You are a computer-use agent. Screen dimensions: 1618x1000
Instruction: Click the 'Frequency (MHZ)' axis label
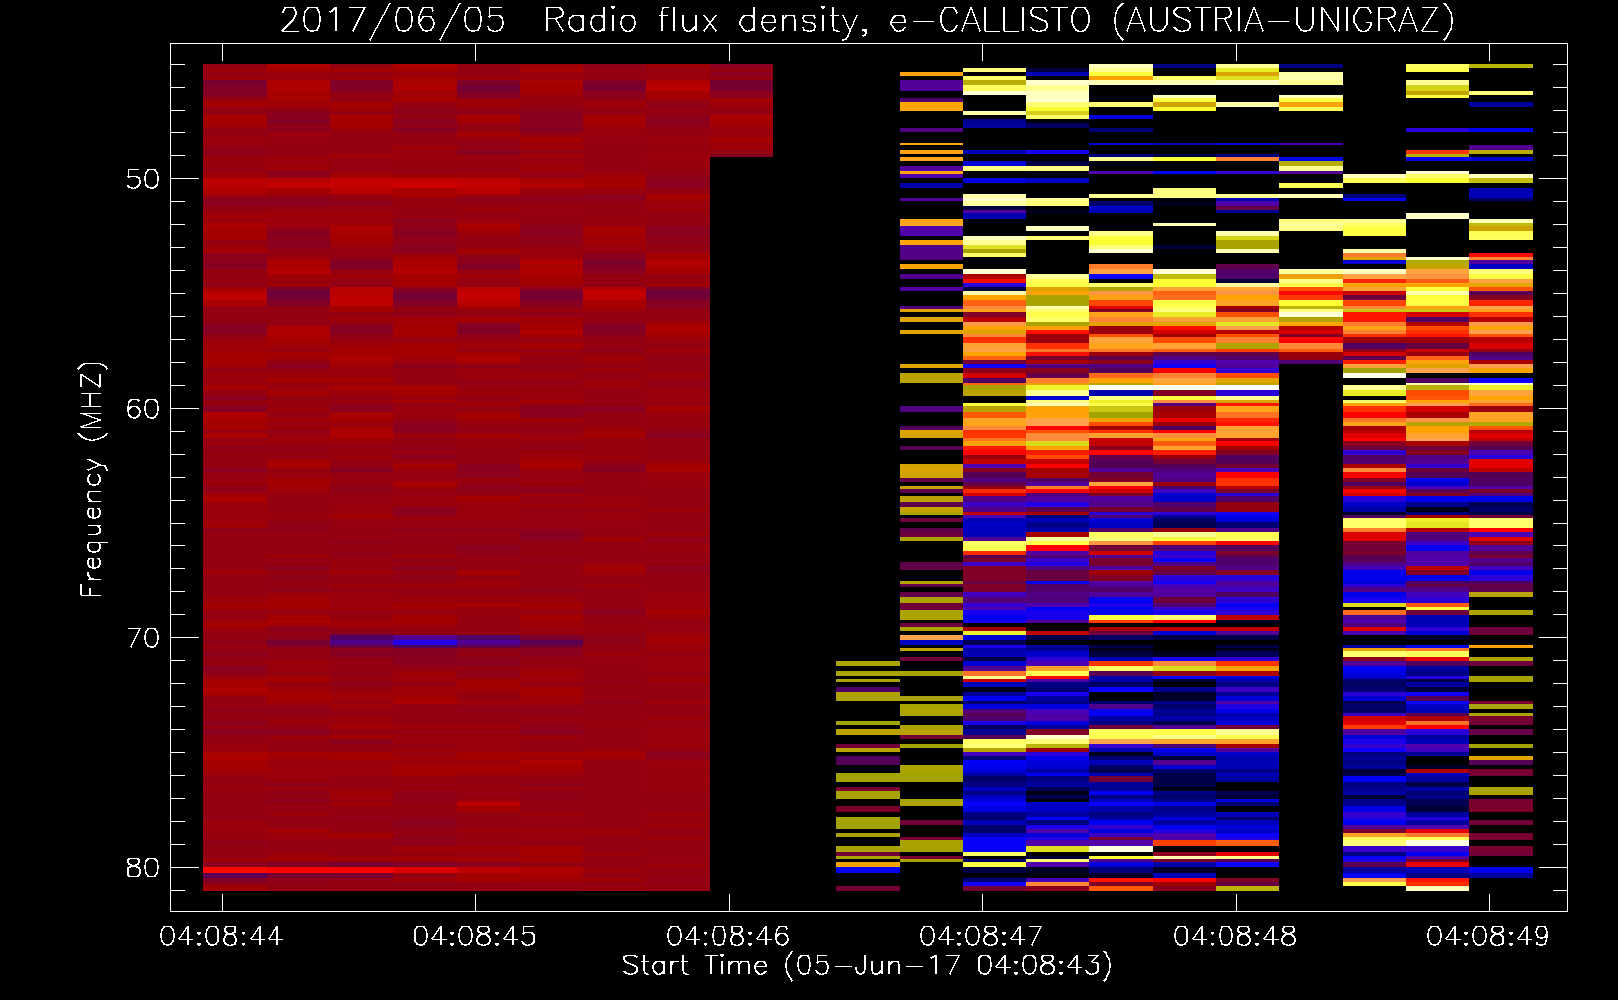[x=92, y=480]
